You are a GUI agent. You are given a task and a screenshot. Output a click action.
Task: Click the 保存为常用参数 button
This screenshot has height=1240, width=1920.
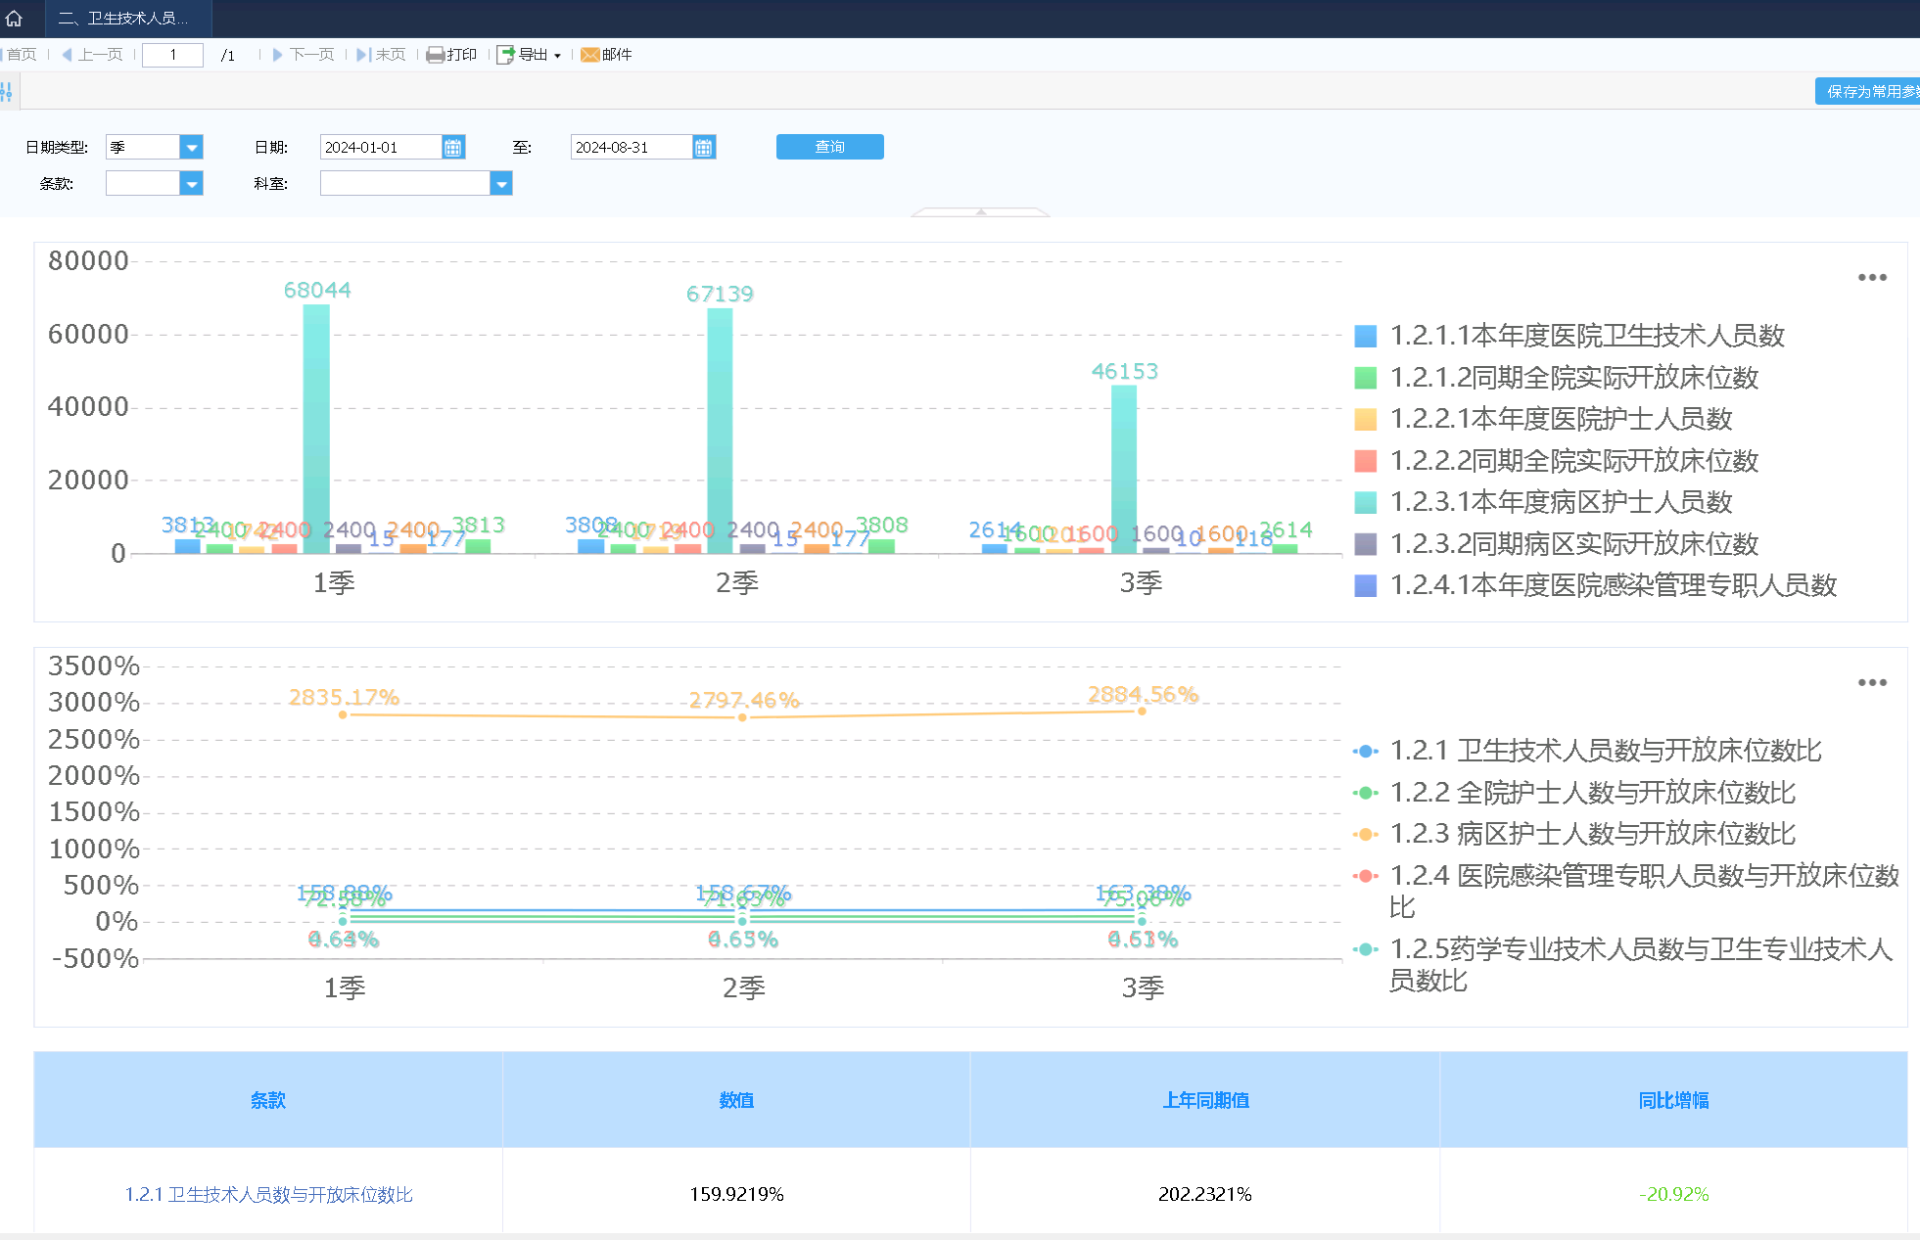1868,92
